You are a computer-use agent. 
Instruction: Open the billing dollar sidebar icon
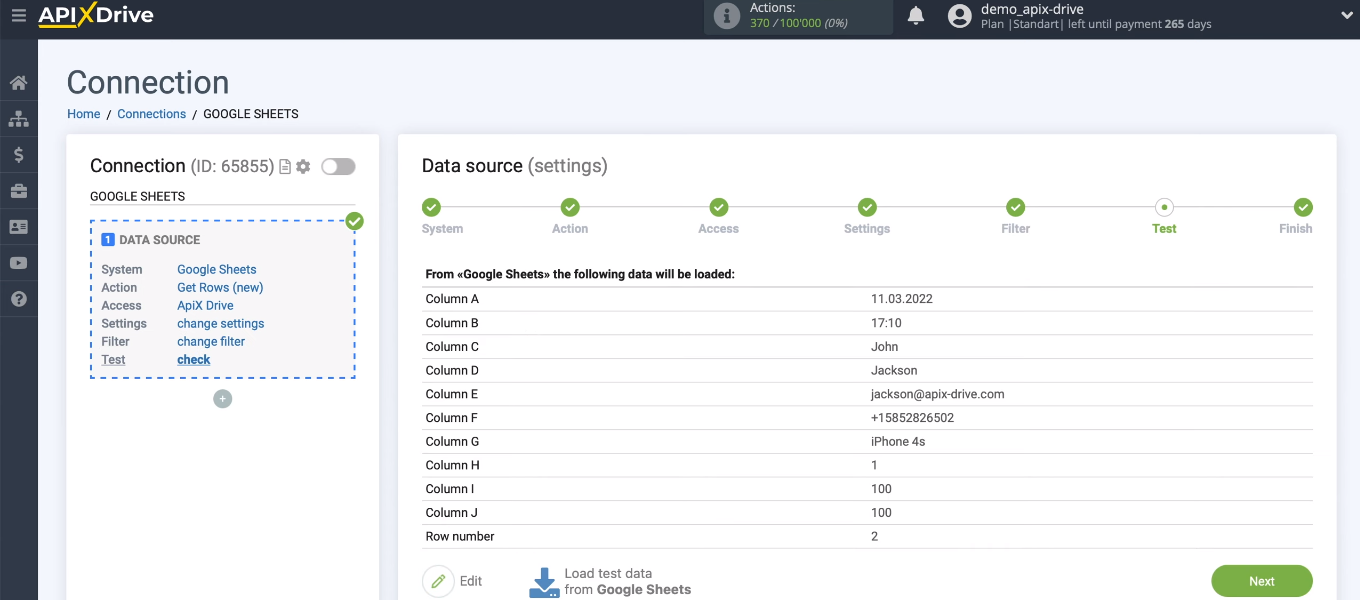tap(18, 155)
